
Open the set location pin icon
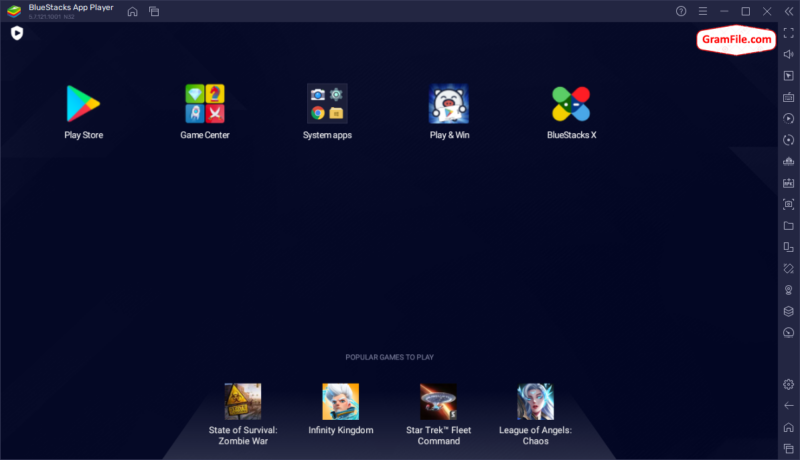789,290
